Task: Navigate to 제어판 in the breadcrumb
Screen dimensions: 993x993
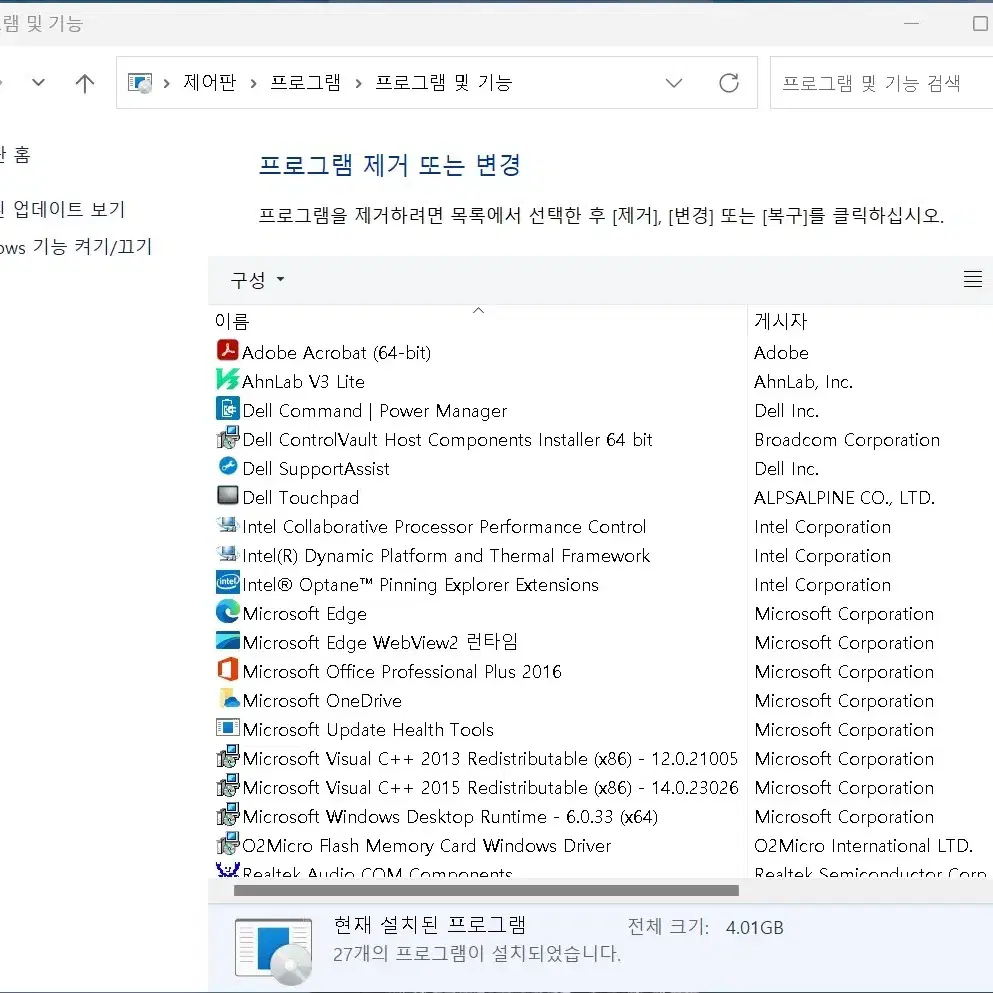Action: [x=210, y=82]
